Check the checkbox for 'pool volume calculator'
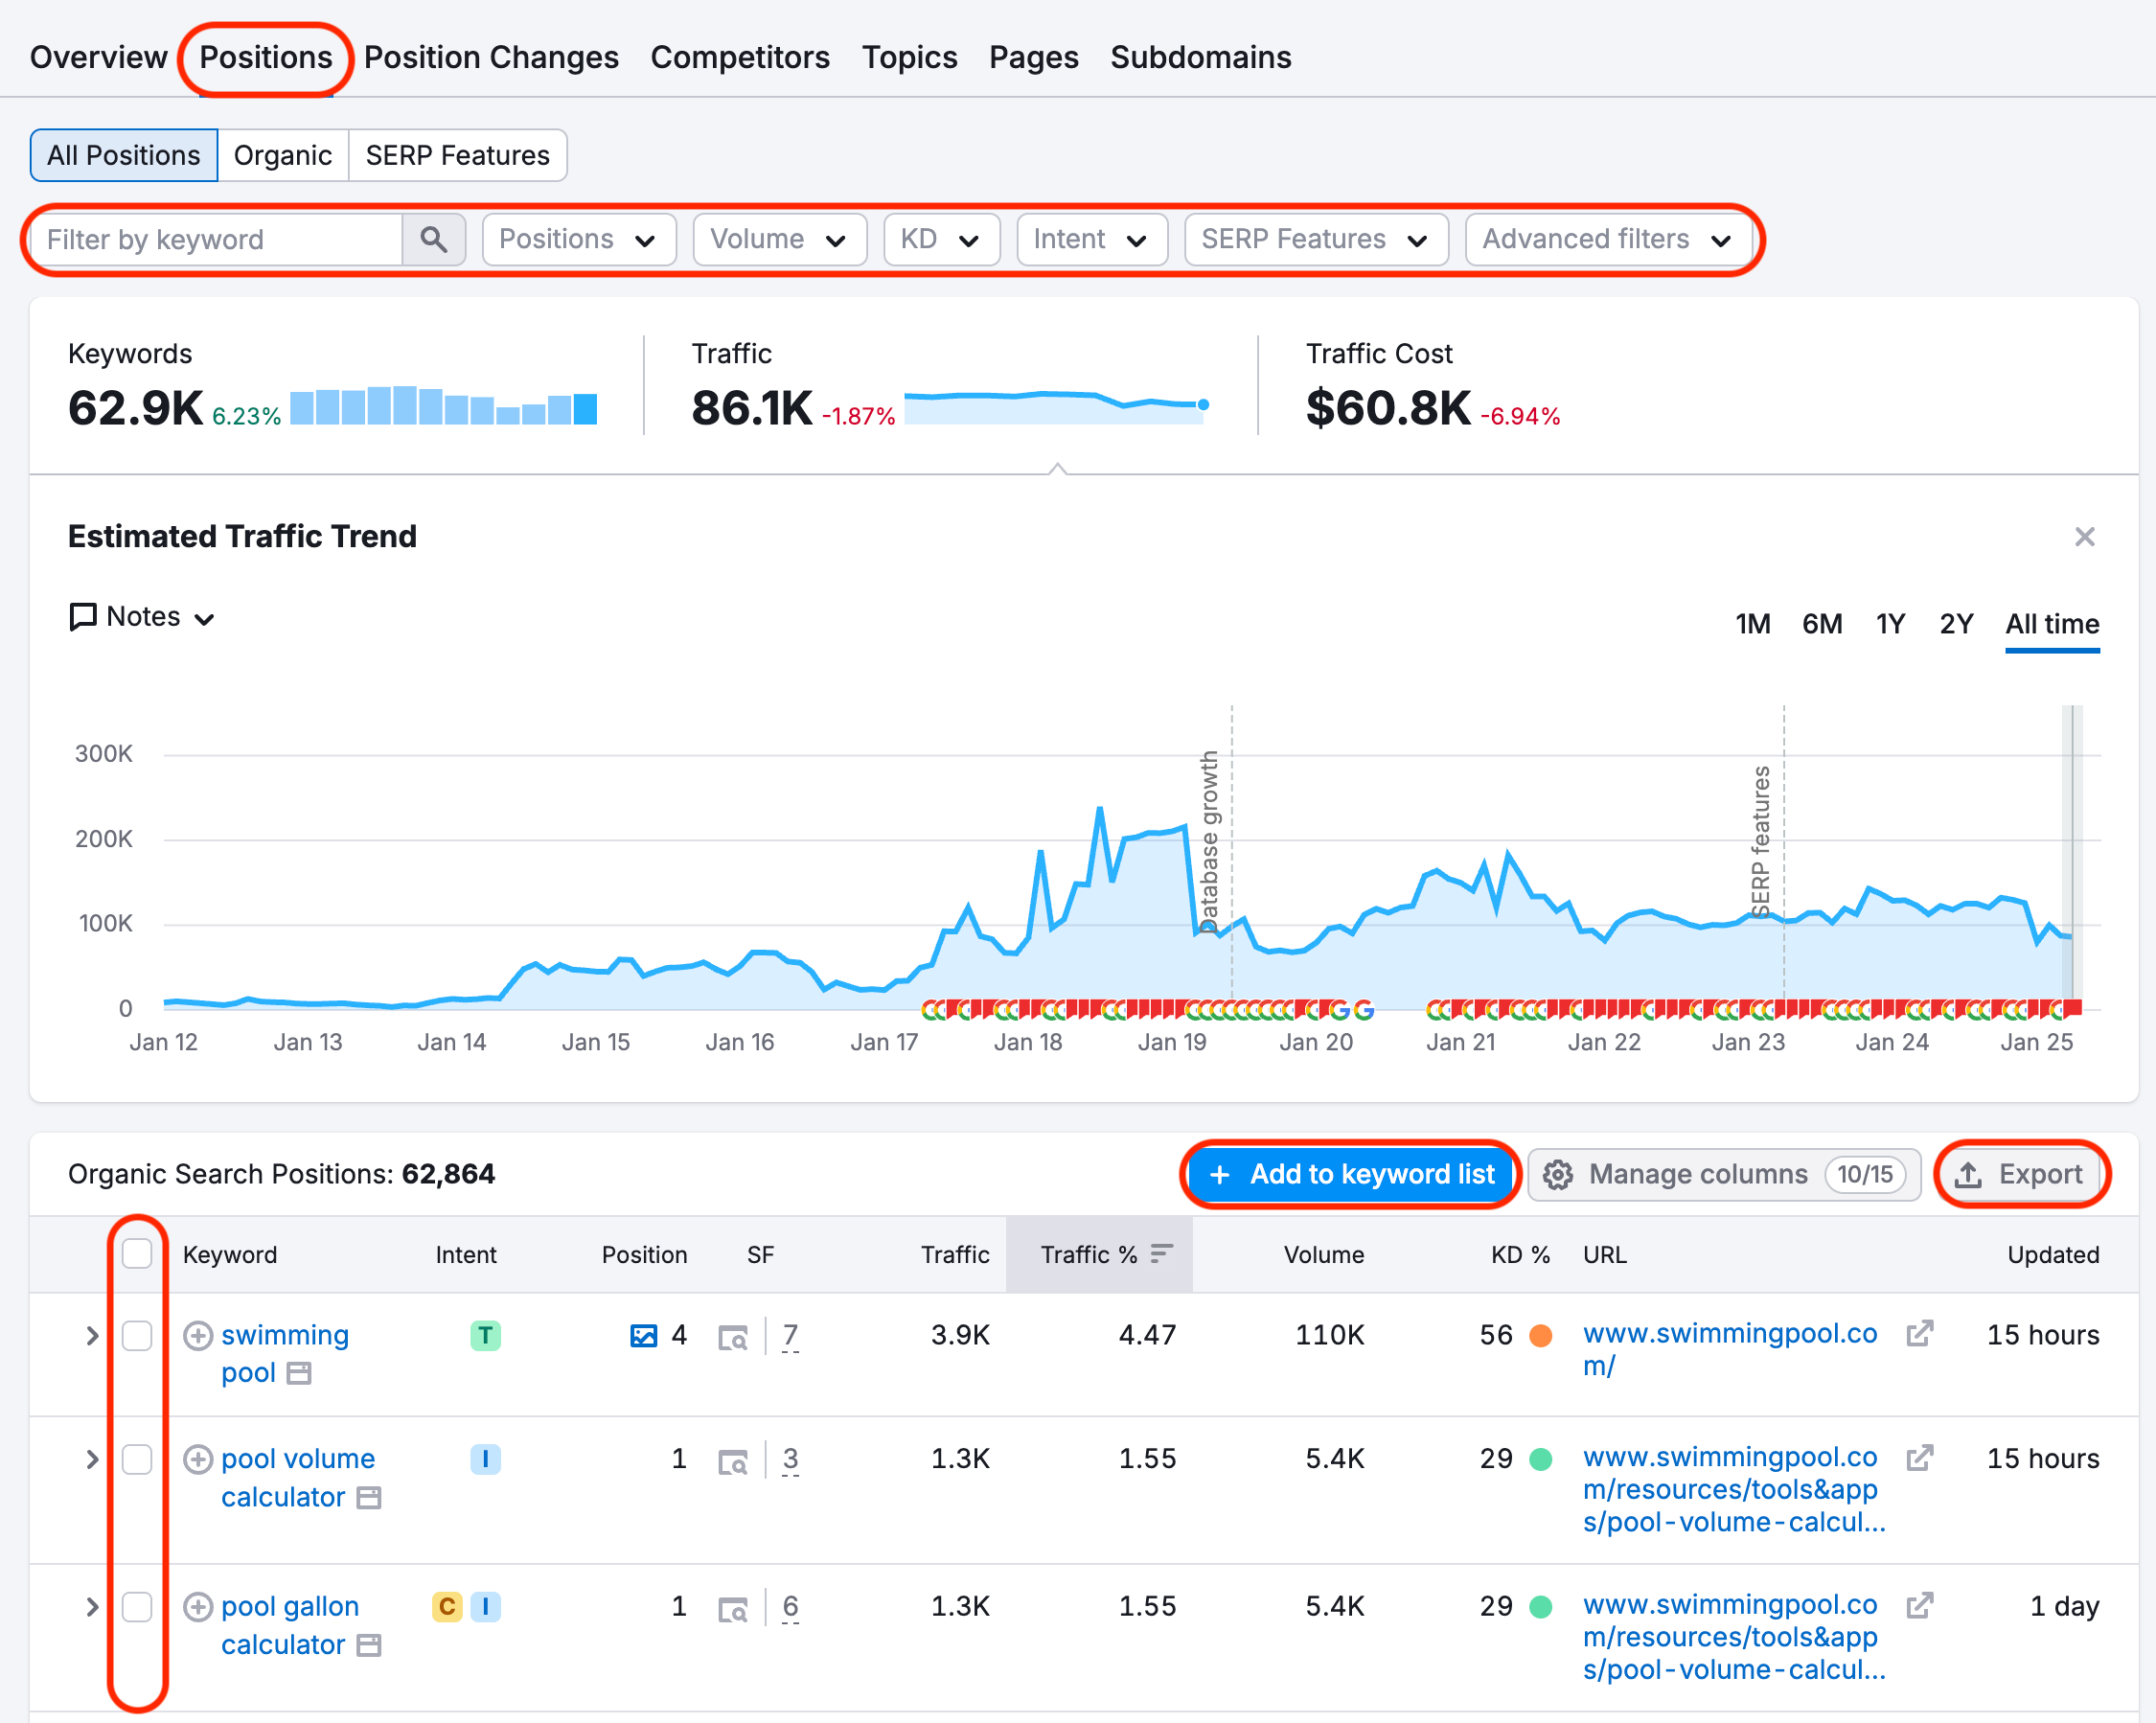The width and height of the screenshot is (2156, 1723). coord(137,1460)
